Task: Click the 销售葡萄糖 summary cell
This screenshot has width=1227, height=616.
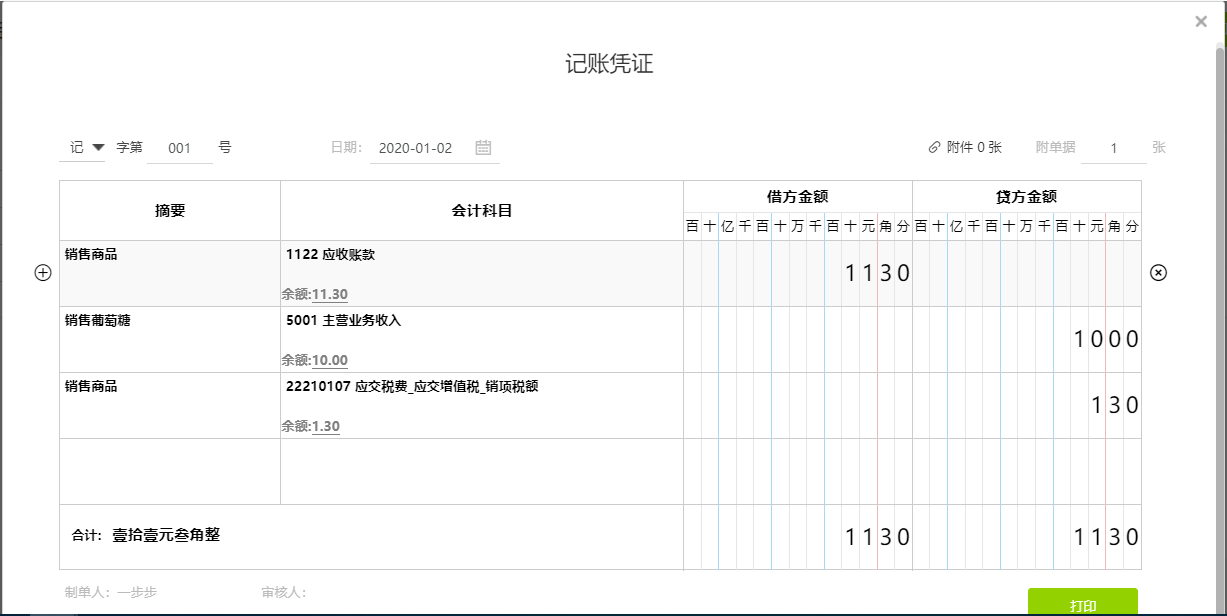Action: [169, 339]
